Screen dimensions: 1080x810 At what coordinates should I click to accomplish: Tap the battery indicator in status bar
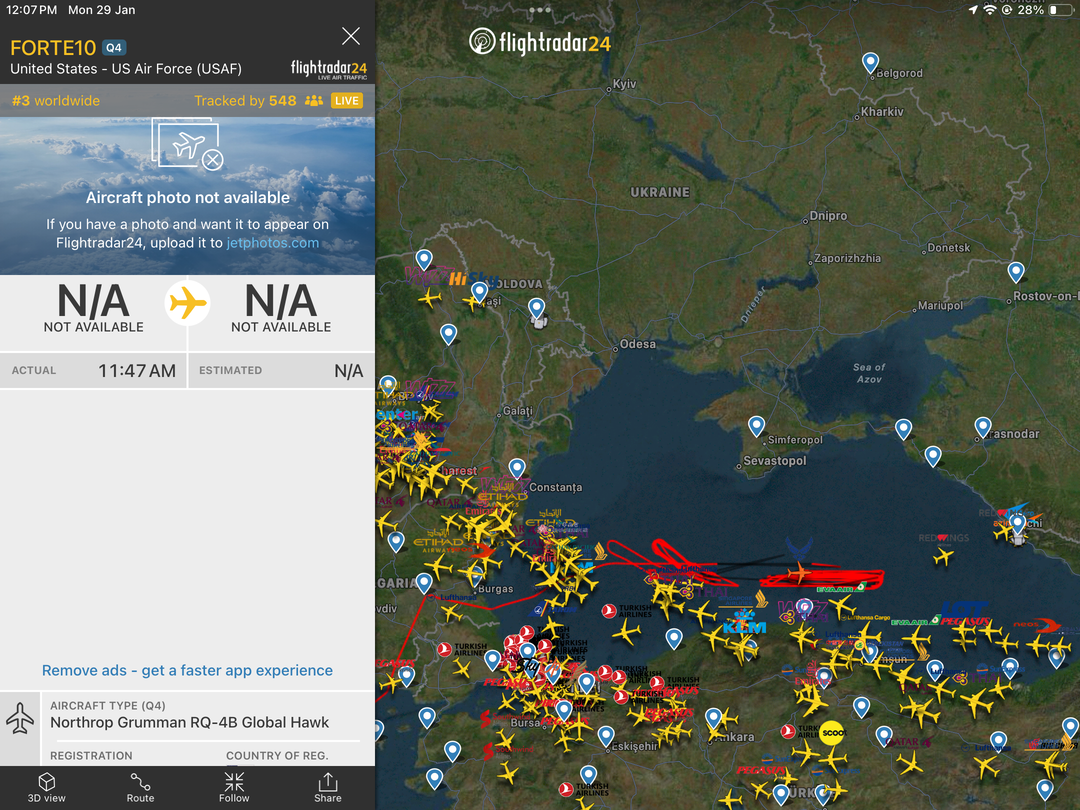[x=1060, y=10]
